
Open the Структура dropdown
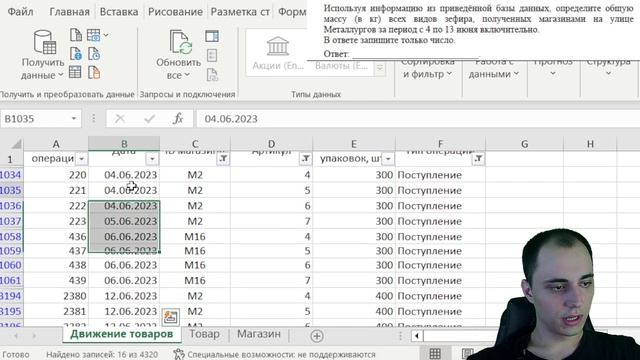[x=609, y=69]
